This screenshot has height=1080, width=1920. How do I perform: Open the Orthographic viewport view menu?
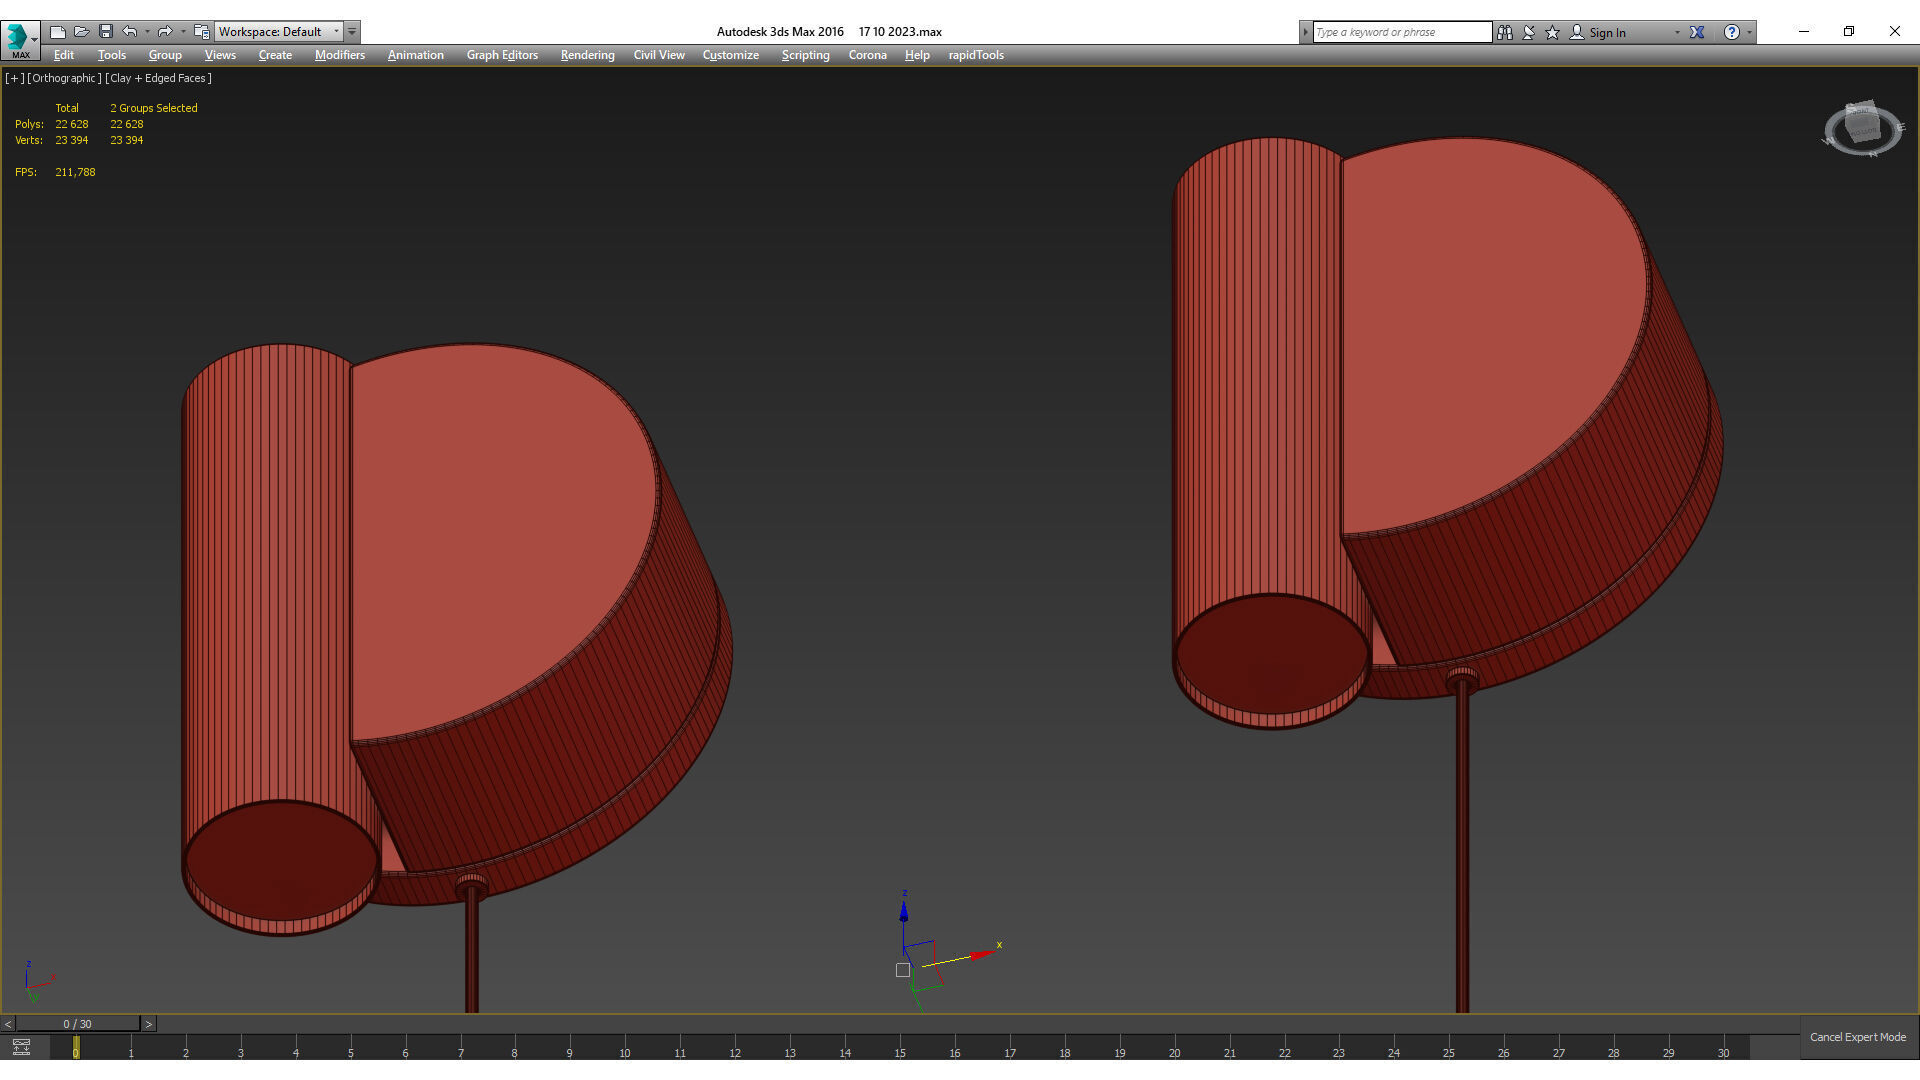[x=64, y=78]
